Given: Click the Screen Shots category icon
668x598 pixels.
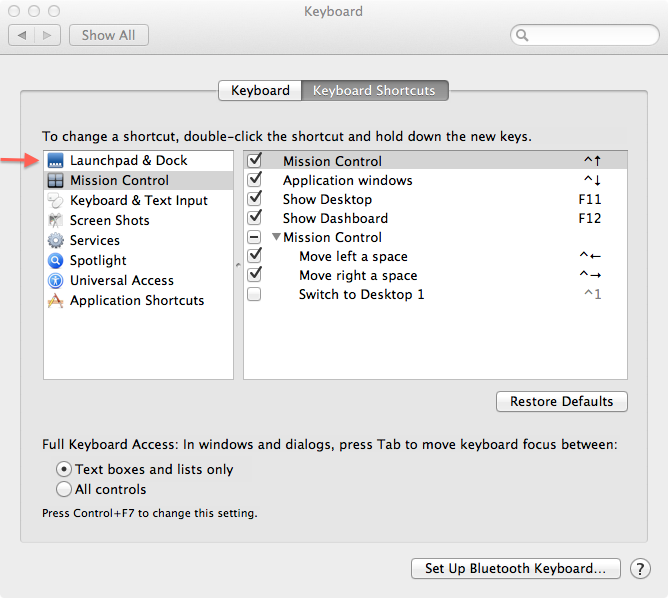Looking at the screenshot, I should pos(55,221).
